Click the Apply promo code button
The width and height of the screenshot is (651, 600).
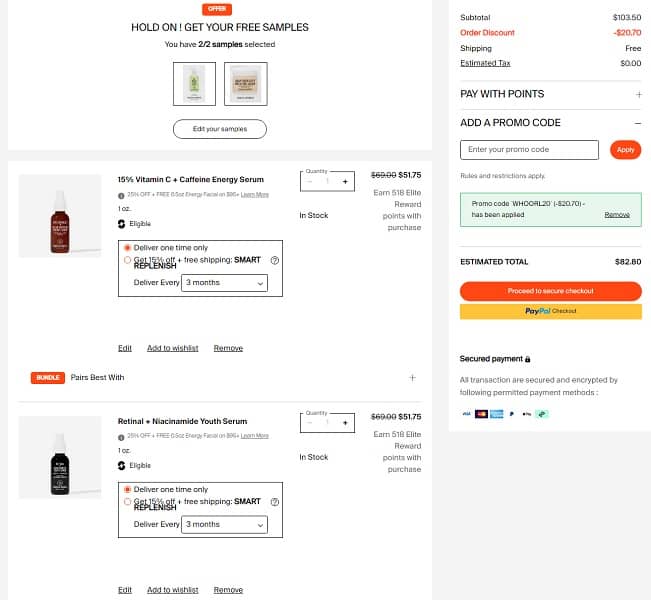[x=625, y=150]
